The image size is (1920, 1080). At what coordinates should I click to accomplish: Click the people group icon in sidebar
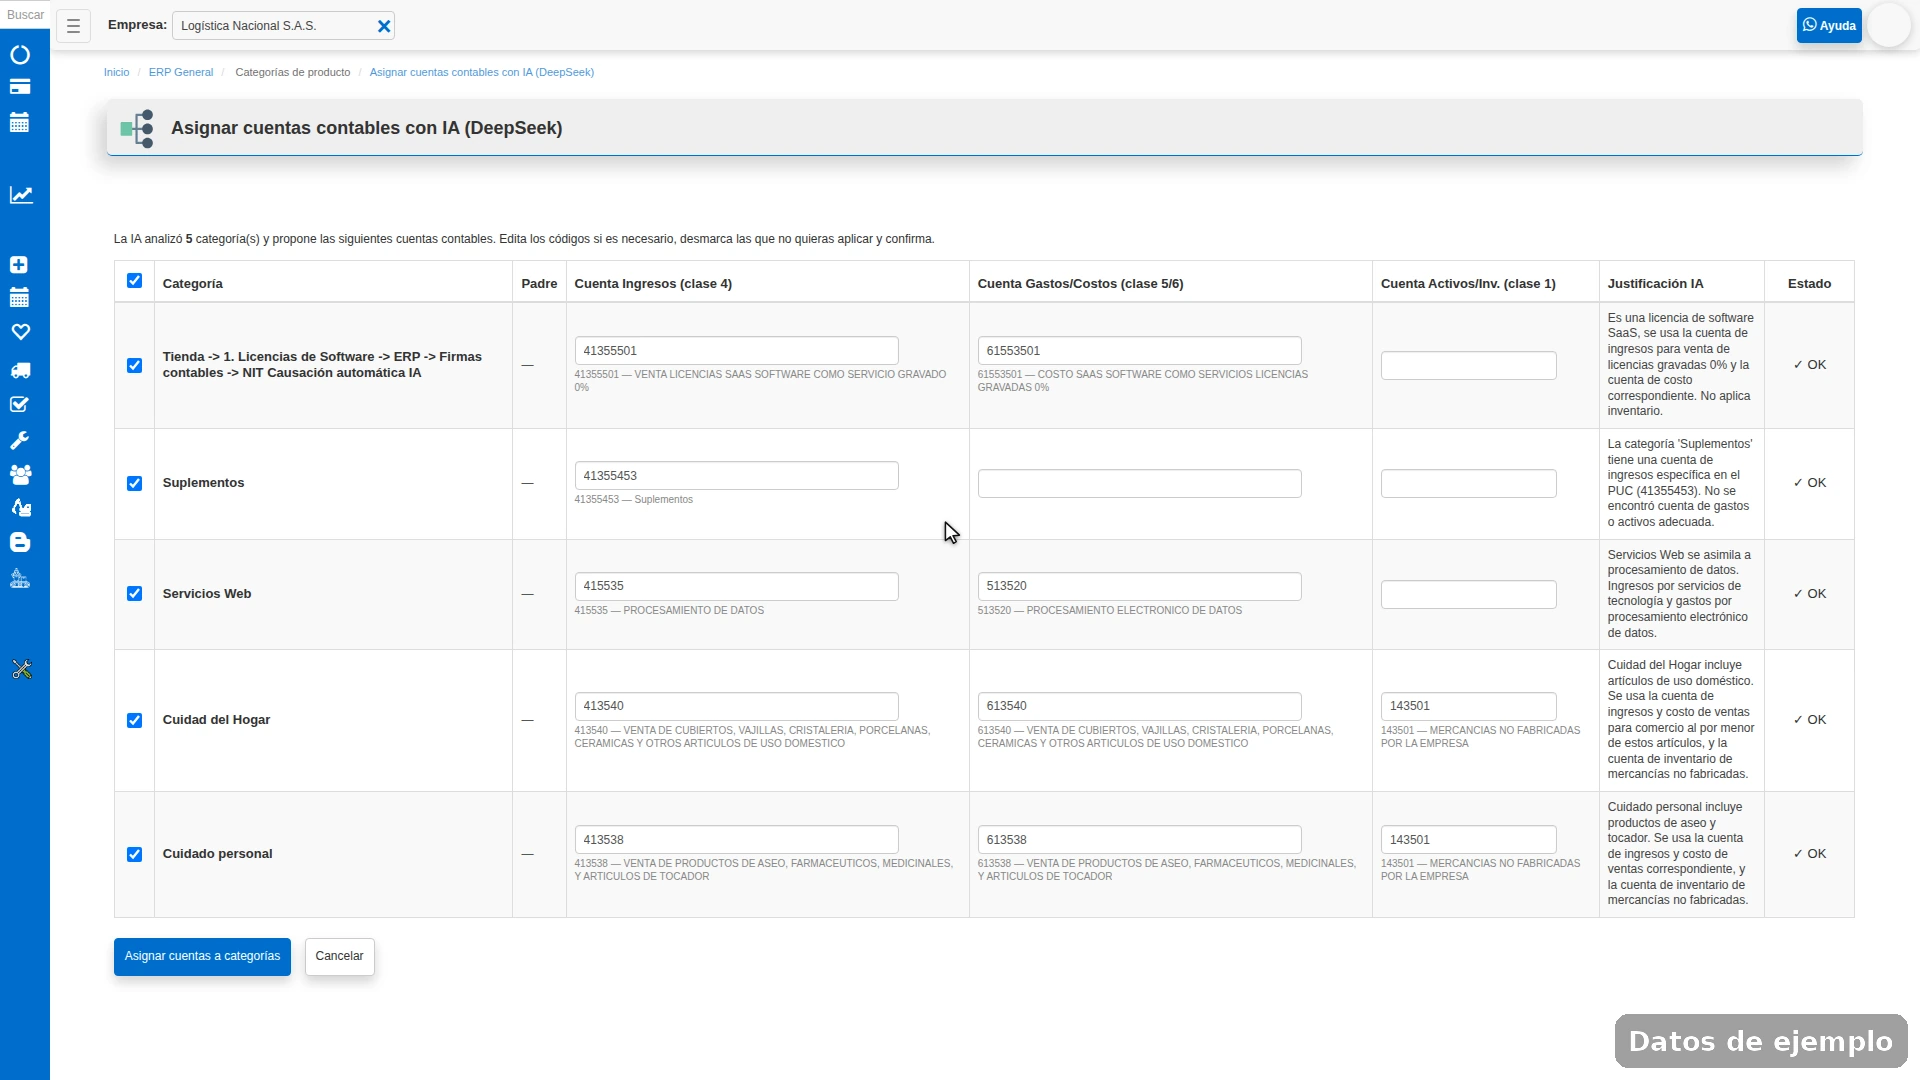click(x=20, y=474)
